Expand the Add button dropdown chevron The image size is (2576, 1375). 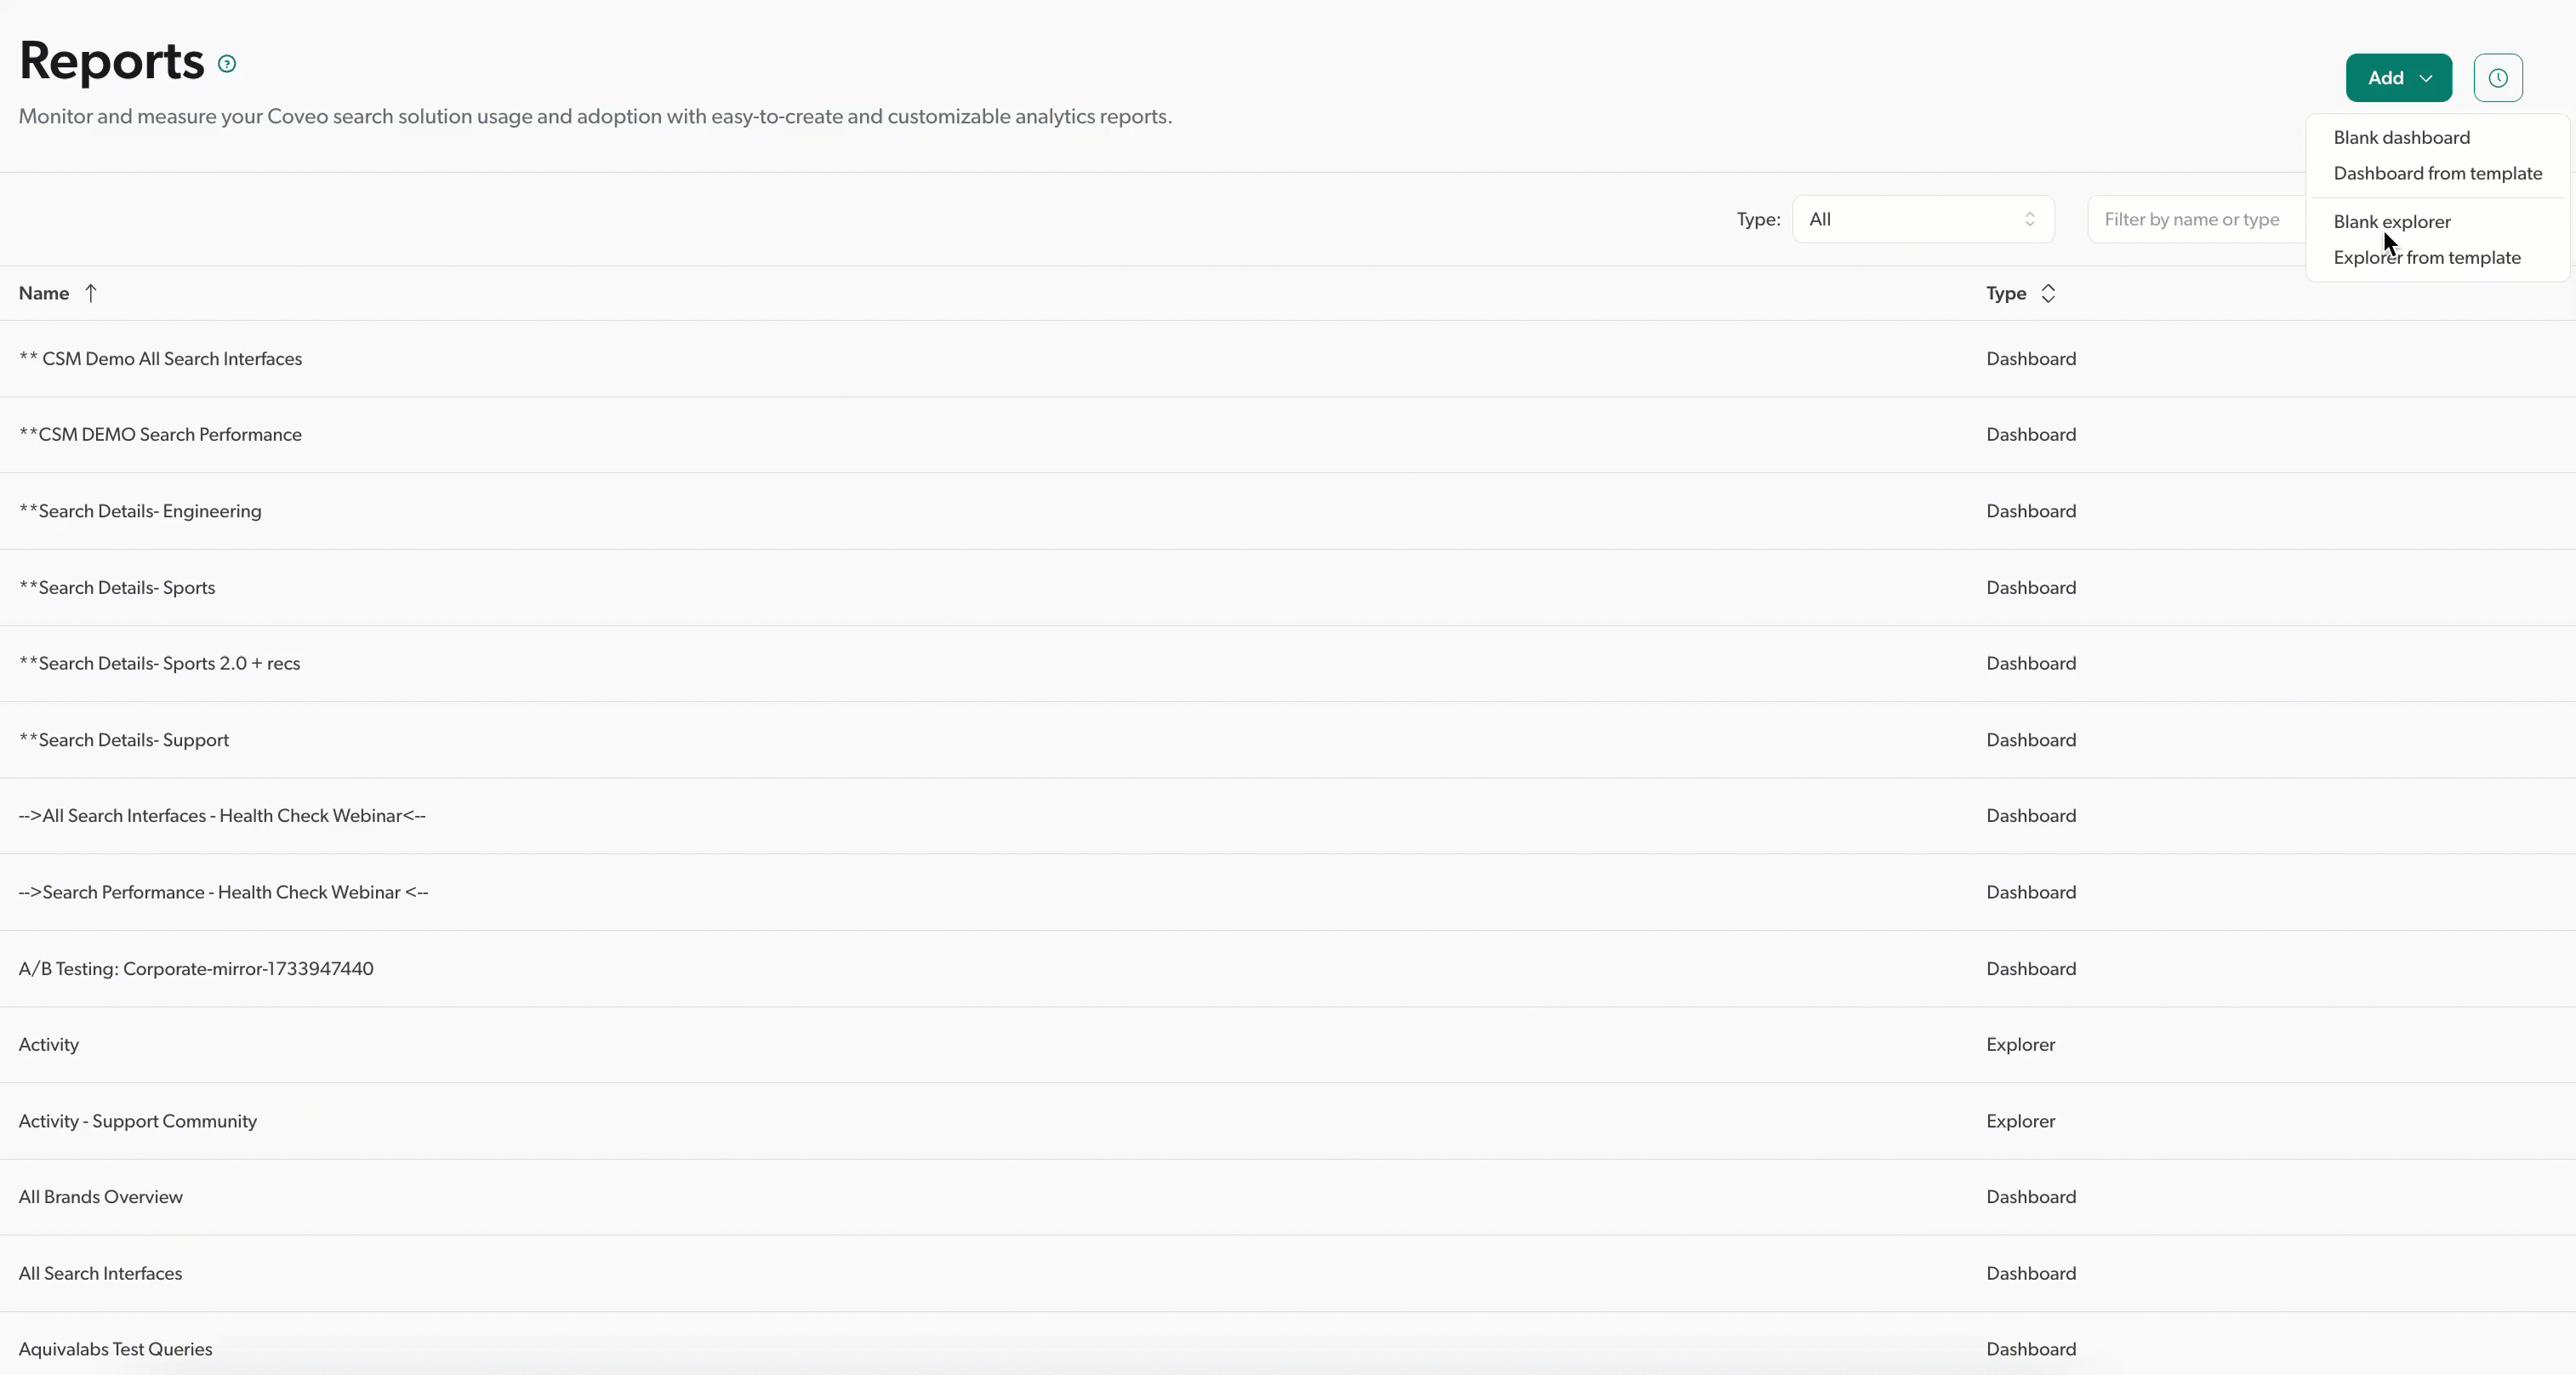tap(2427, 77)
